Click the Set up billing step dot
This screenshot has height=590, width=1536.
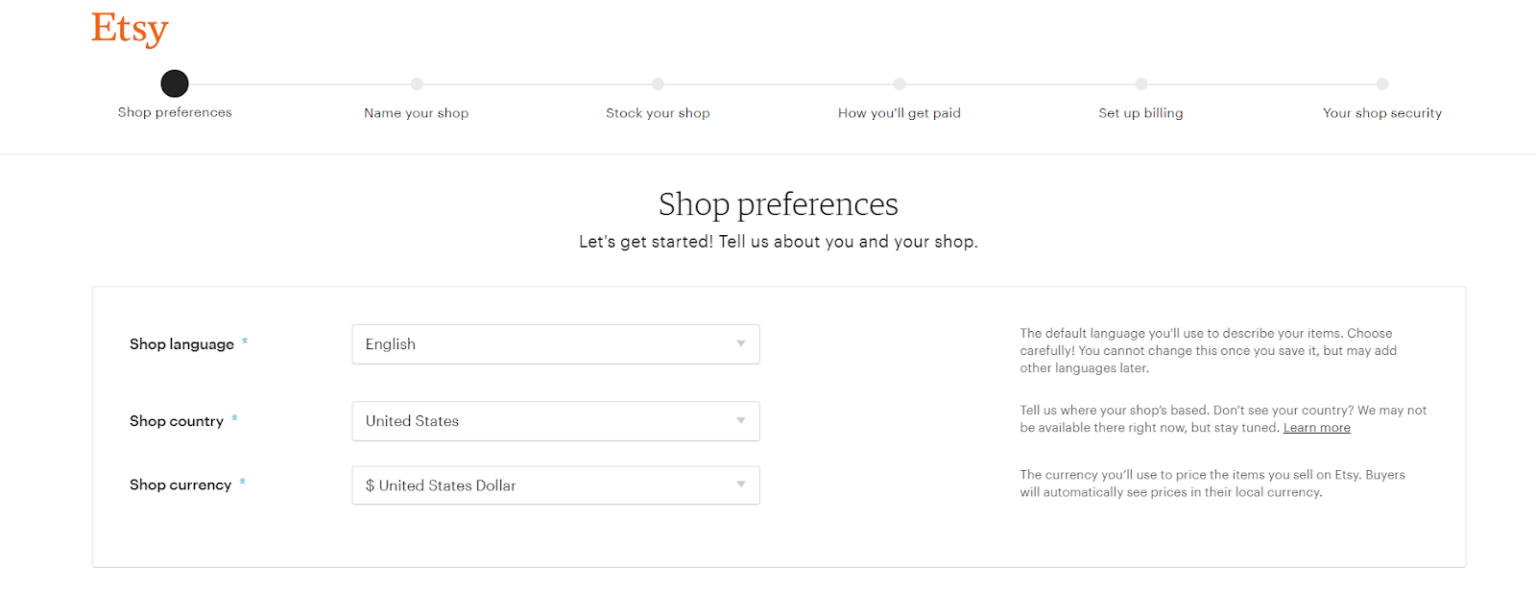point(1141,84)
